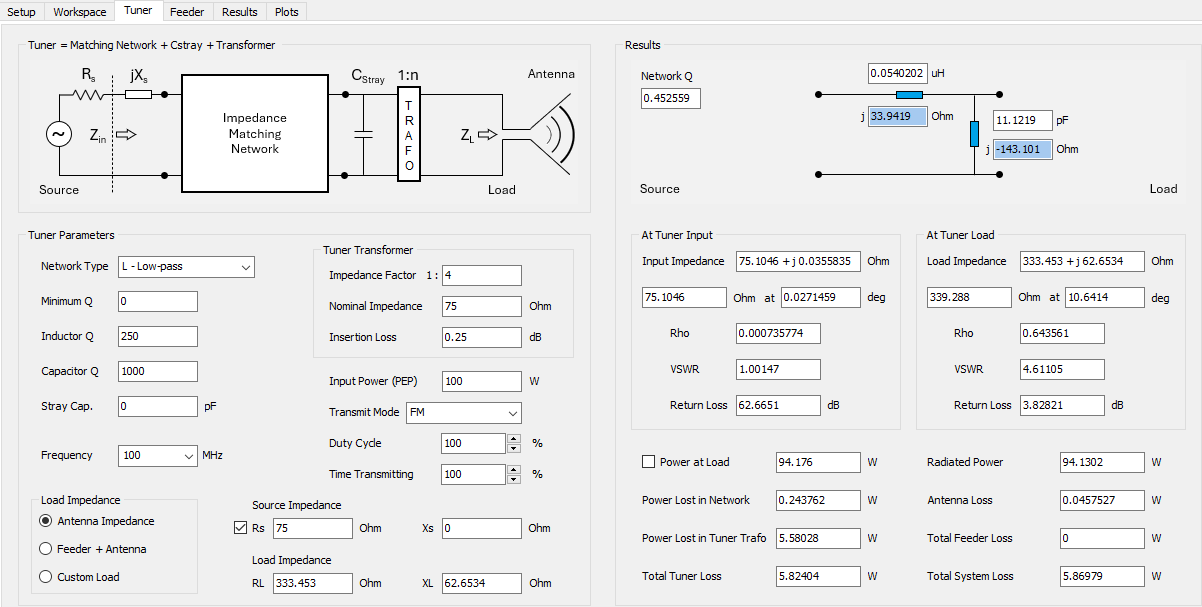Click the Frequency value showing 100 MHz
Viewport: 1202px width, 607px height.
click(148, 456)
